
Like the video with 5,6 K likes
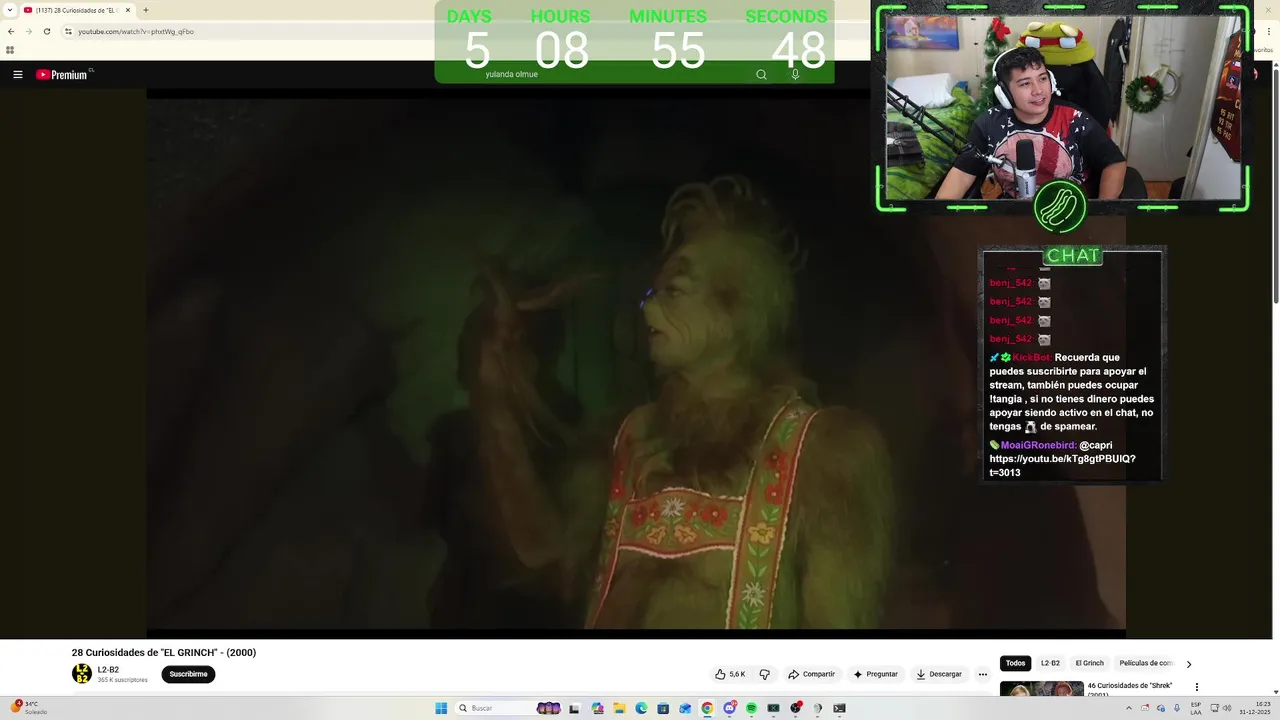(x=730, y=674)
